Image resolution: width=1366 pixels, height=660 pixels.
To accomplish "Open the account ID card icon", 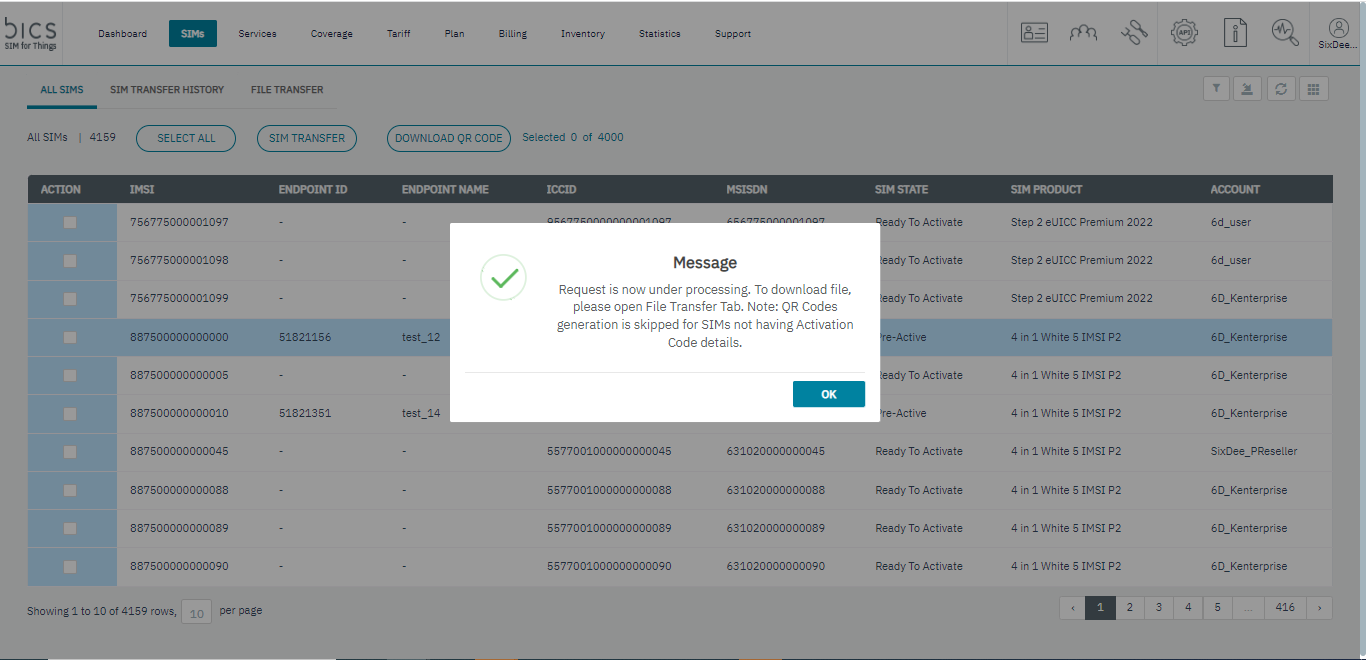I will [x=1034, y=32].
